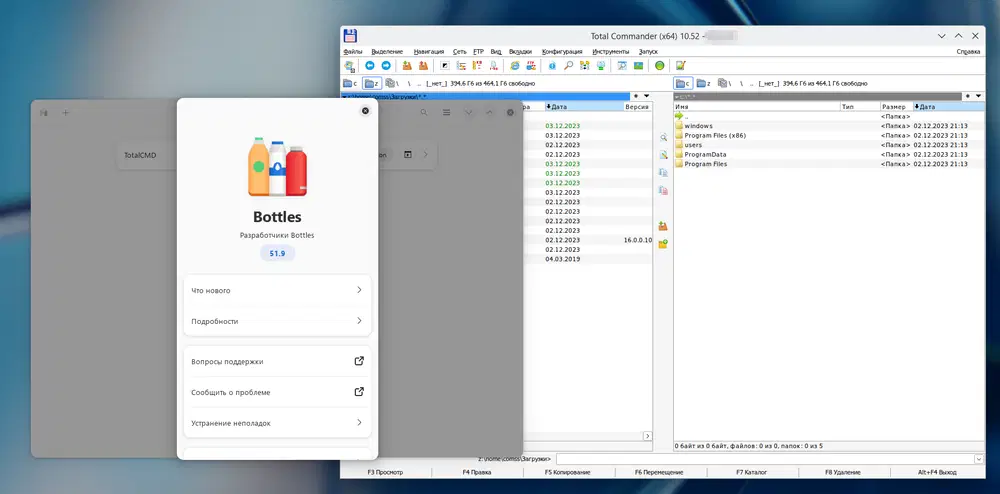This screenshot has width=1000, height=494.
Task: Sort right panel by Имя column
Action: (x=757, y=107)
